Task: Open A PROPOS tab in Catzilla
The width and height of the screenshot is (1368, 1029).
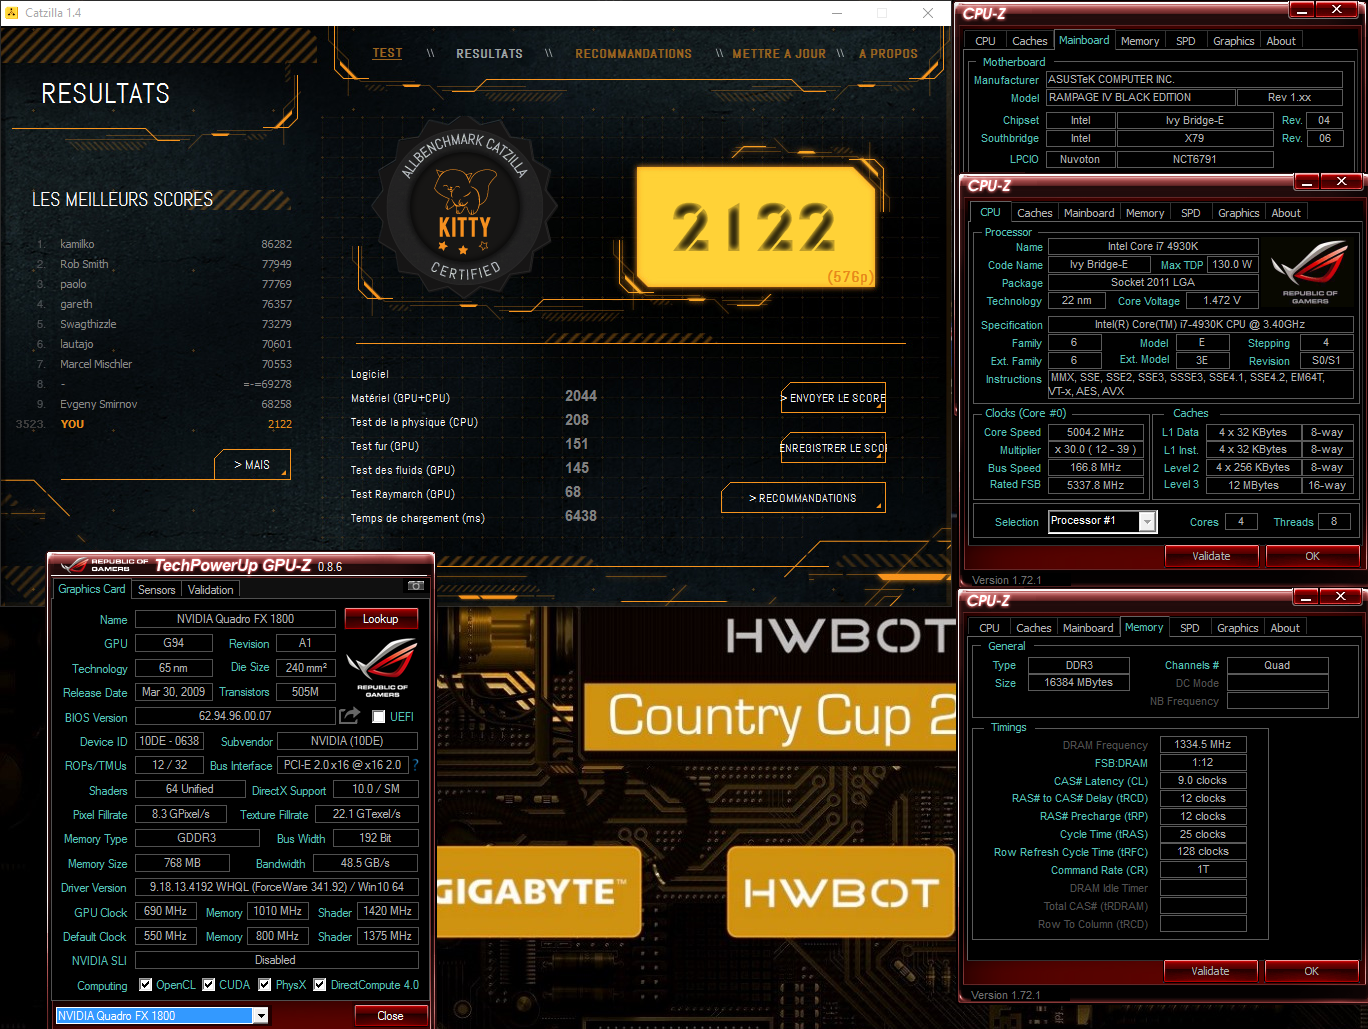Action: (888, 54)
